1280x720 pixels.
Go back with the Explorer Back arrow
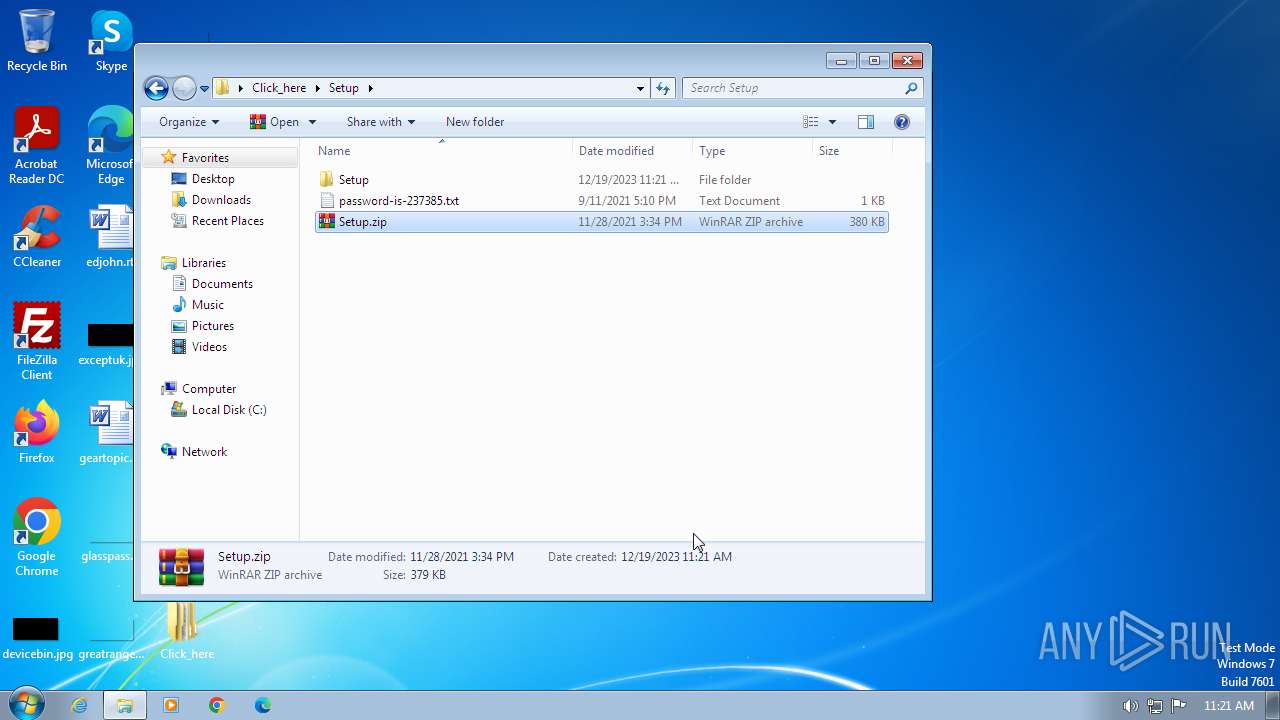pos(156,88)
